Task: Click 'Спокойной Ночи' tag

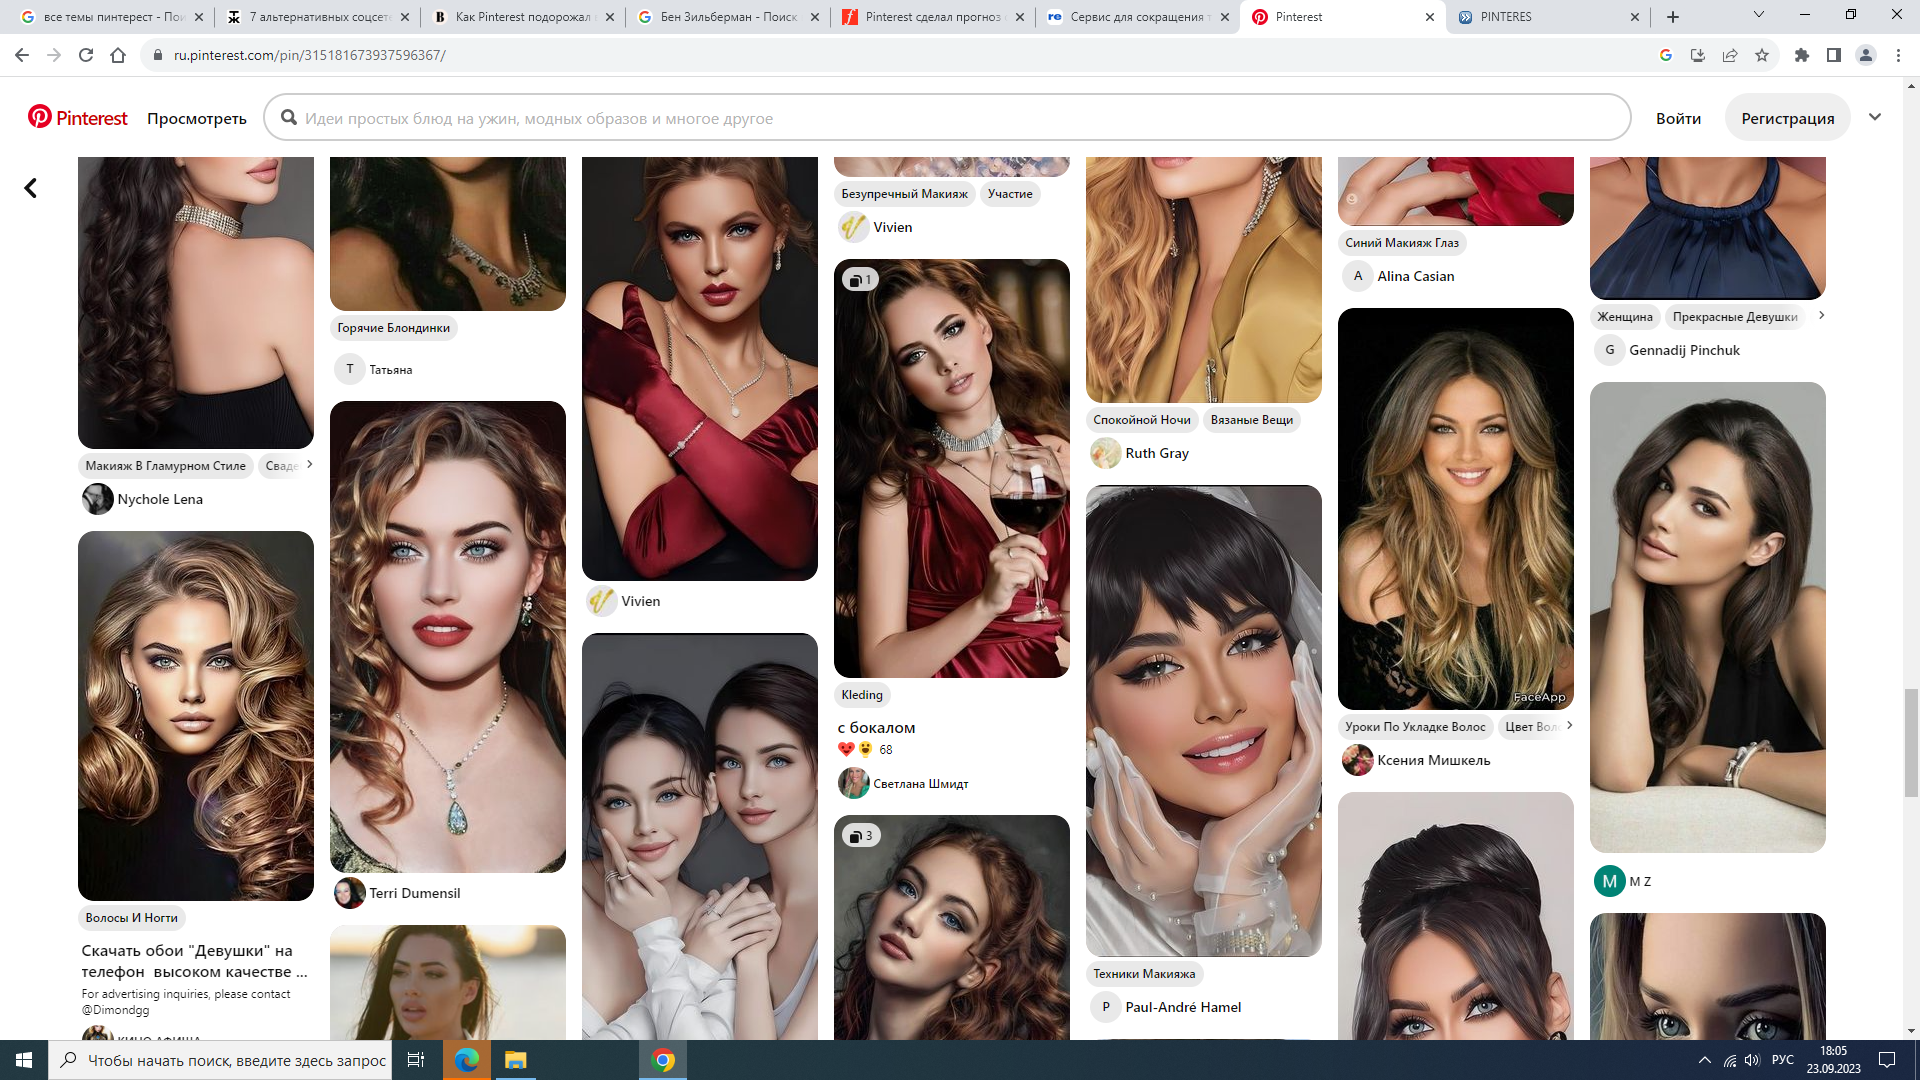Action: 1142,420
